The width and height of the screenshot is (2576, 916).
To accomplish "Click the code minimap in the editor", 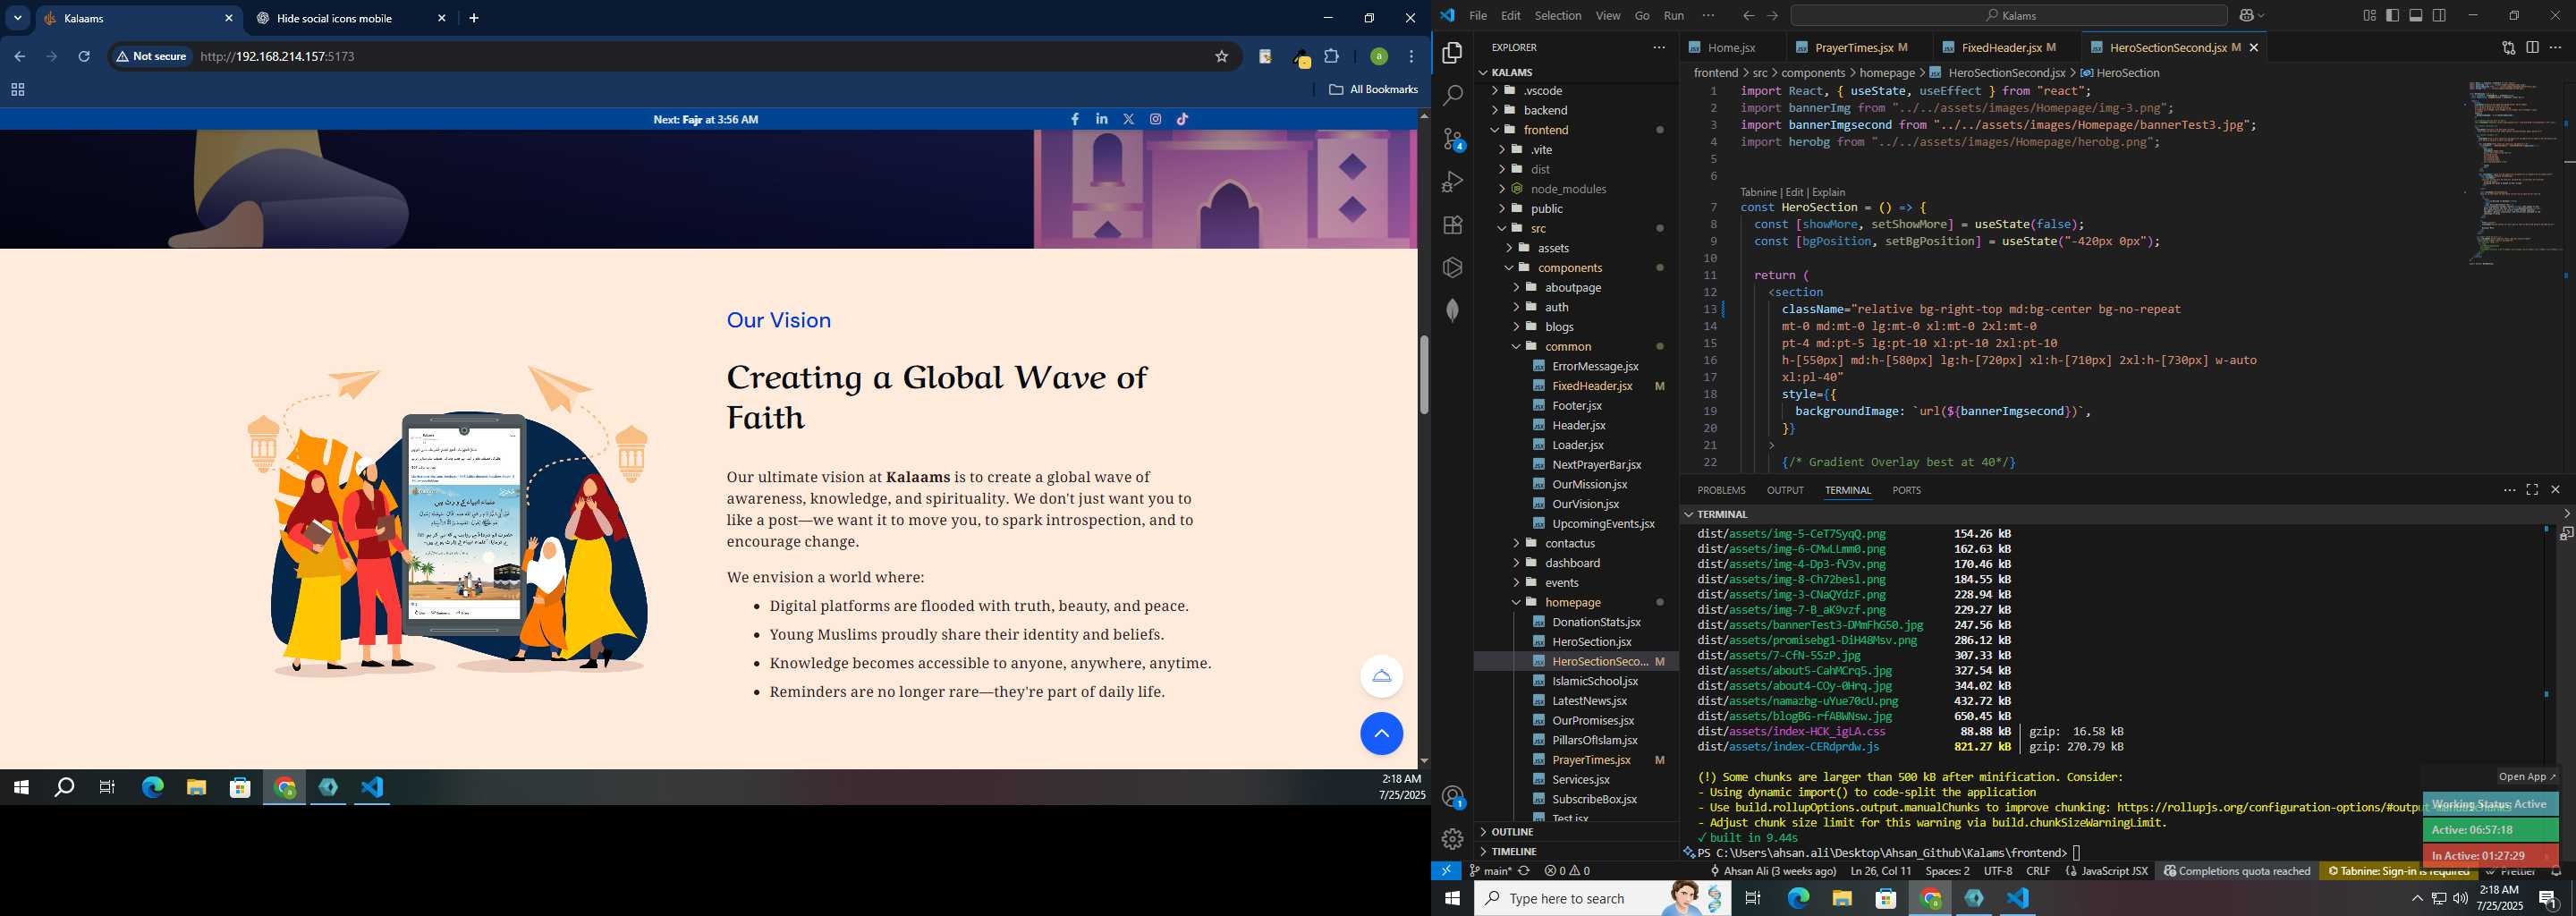I will click(2513, 172).
